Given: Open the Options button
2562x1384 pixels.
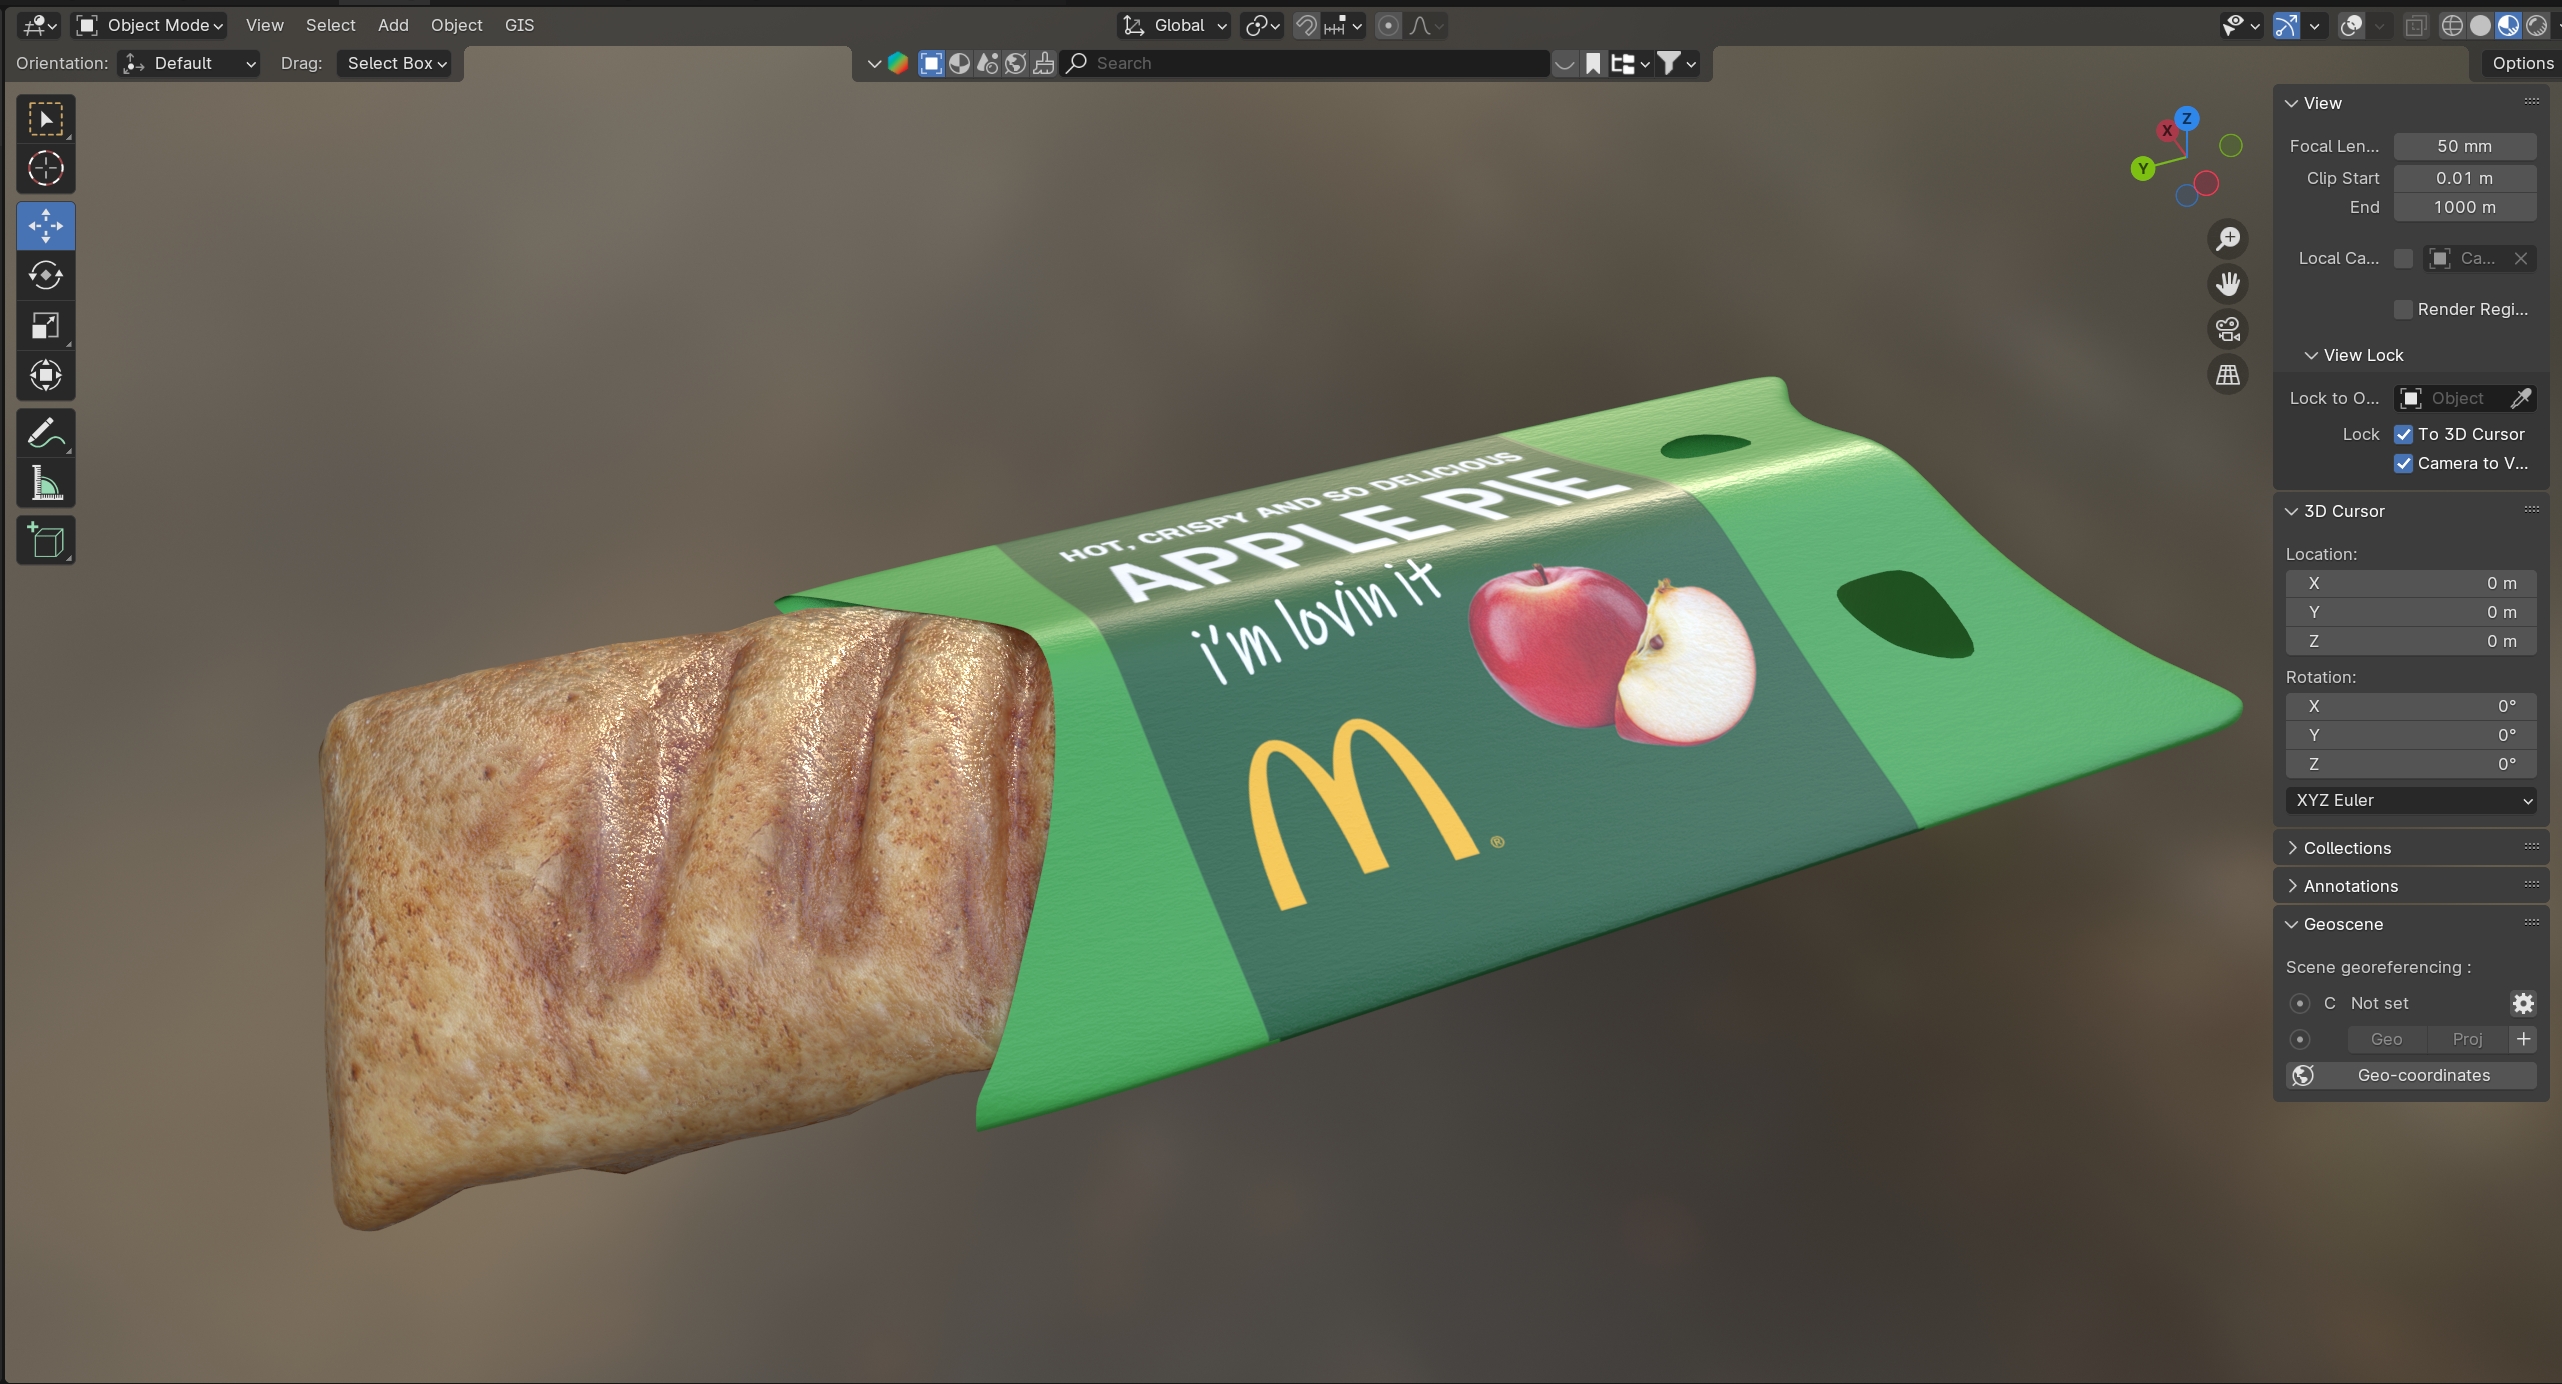Looking at the screenshot, I should coord(2522,63).
